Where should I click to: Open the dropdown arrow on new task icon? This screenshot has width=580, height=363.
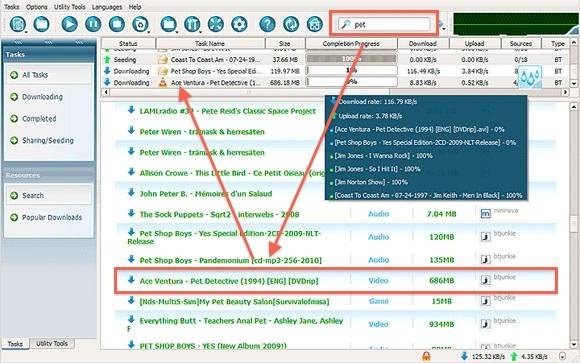pyautogui.click(x=26, y=33)
